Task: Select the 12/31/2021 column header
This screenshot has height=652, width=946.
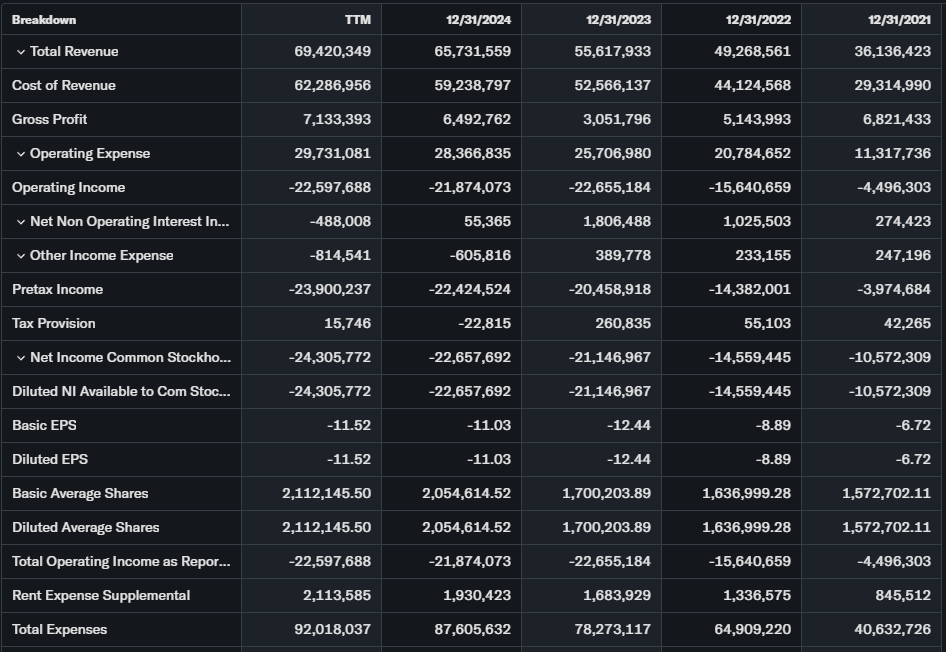Action: (x=898, y=20)
